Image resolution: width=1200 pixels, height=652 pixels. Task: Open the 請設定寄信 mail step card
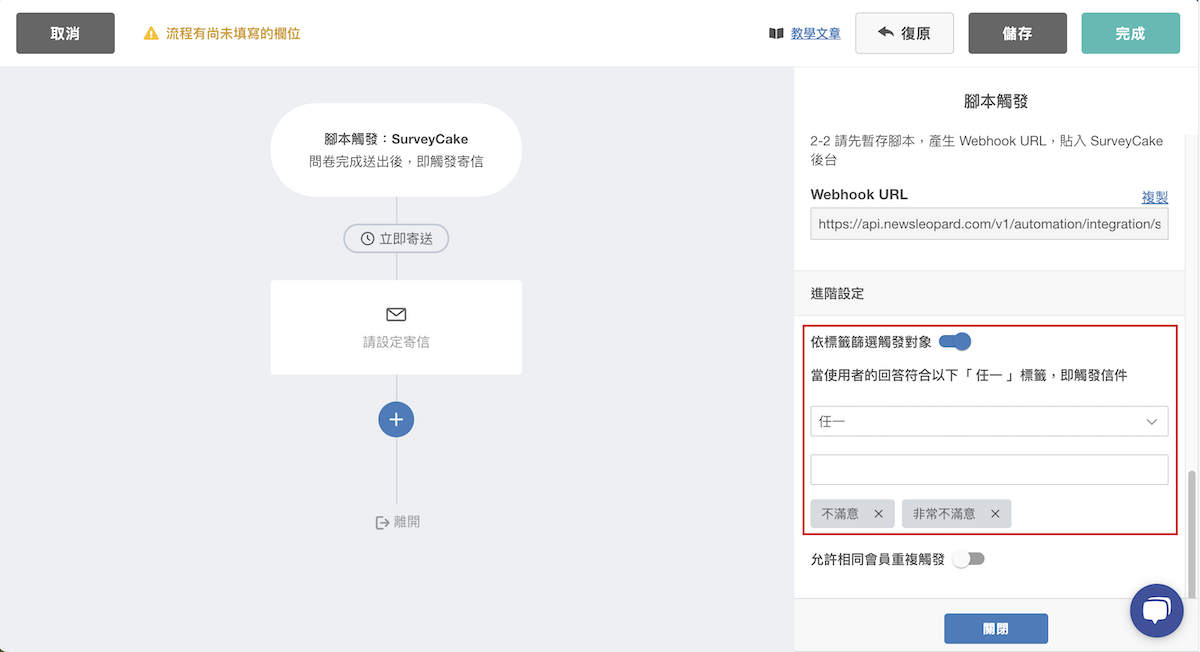tap(396, 327)
